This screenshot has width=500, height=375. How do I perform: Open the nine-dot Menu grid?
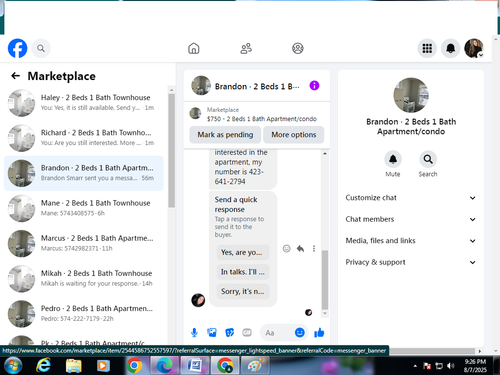427,48
